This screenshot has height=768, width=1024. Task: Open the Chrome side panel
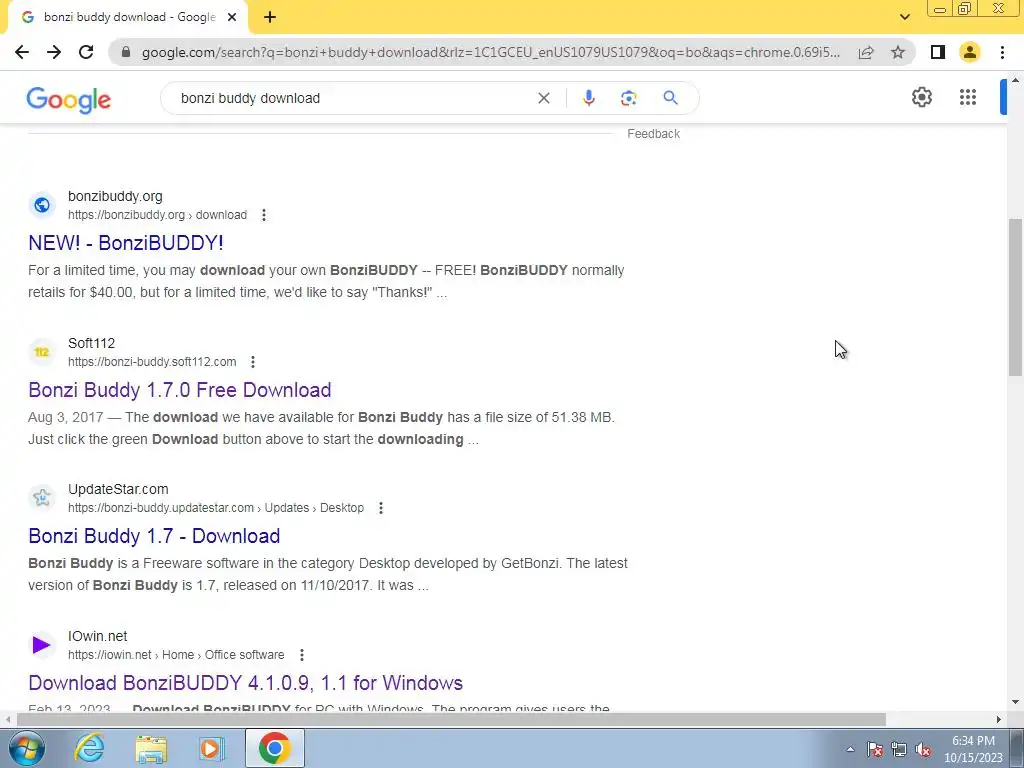pos(938,52)
